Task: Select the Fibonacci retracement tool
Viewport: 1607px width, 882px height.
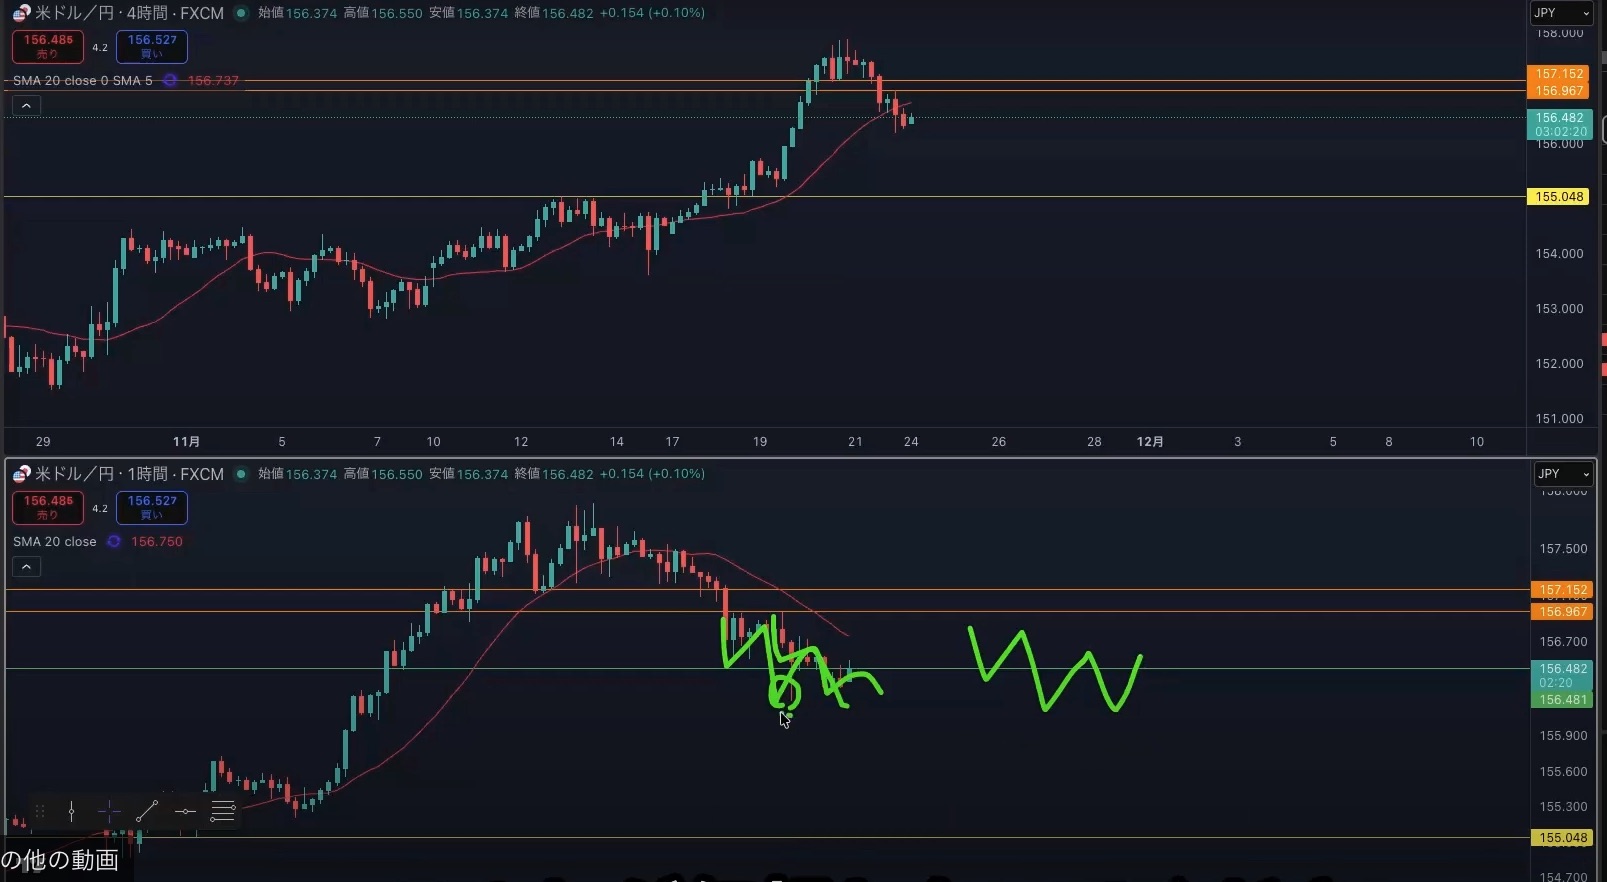Action: 223,812
